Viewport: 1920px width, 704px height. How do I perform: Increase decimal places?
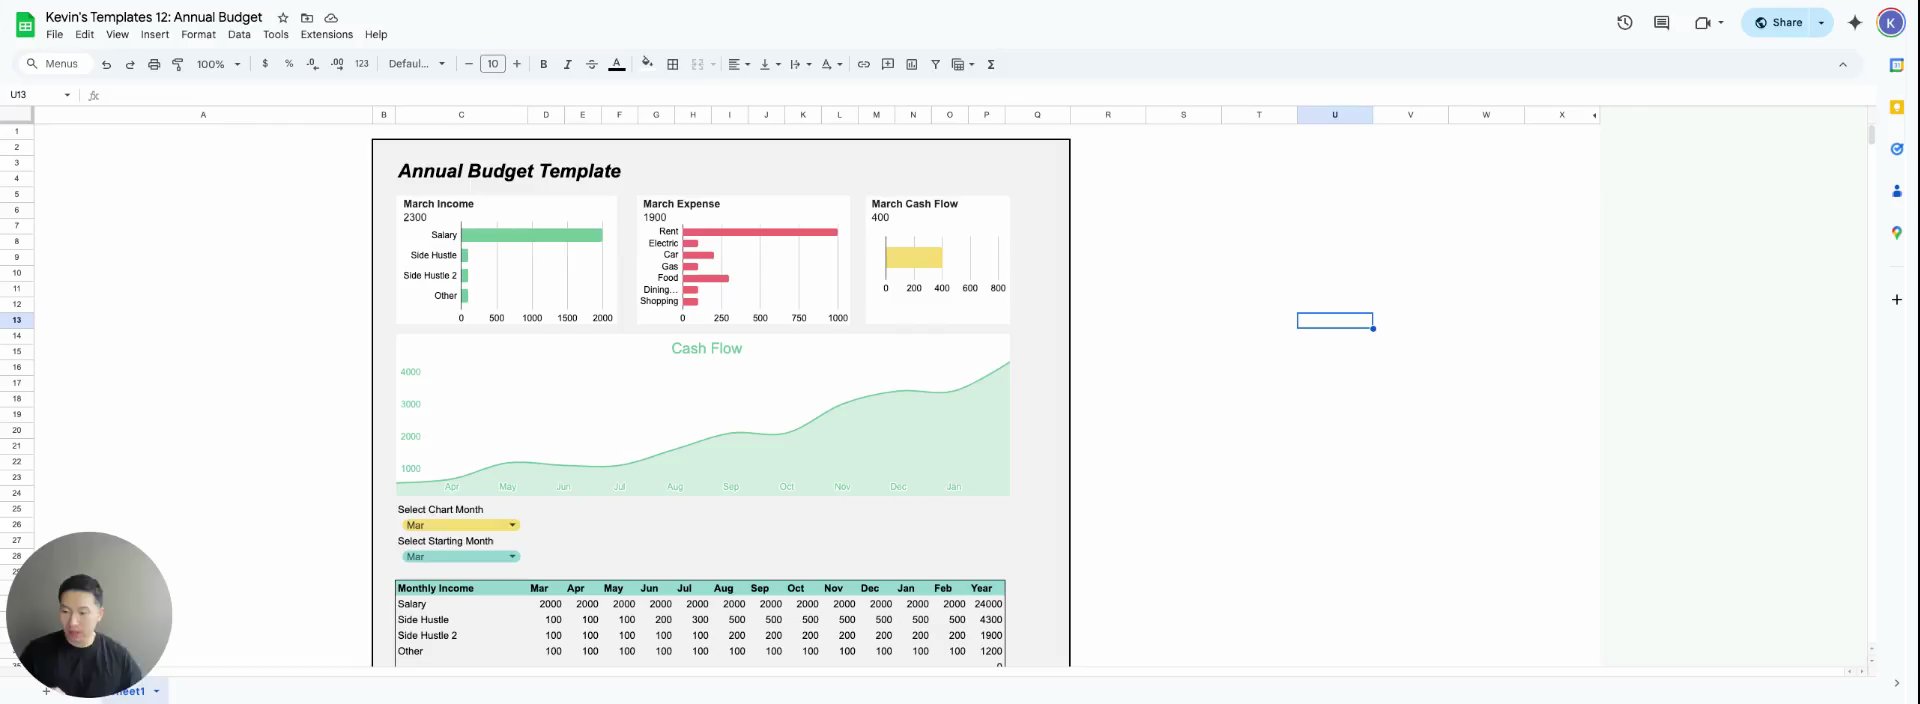(x=337, y=64)
